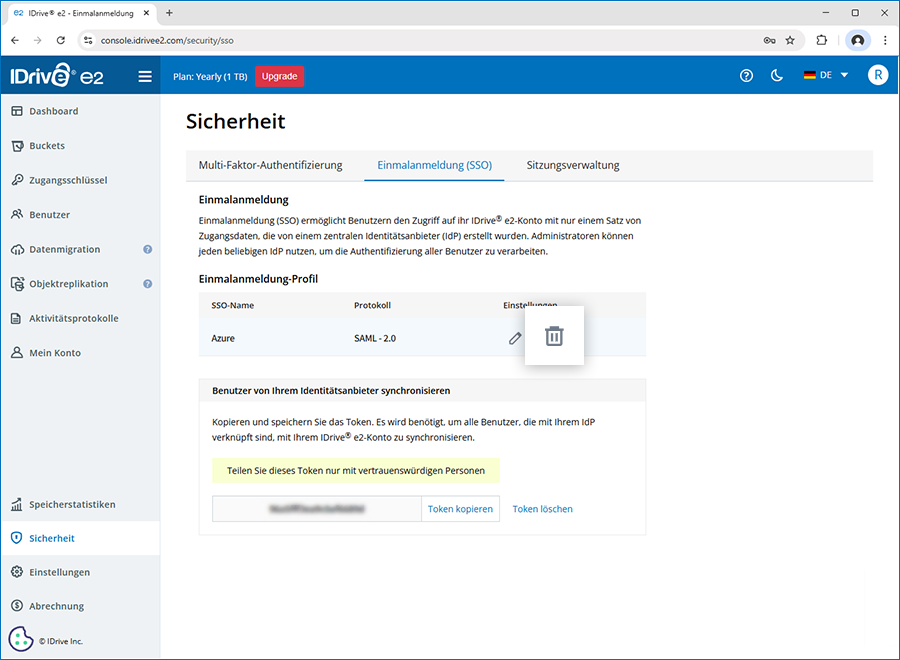Click Token kopieren button
The height and width of the screenshot is (660, 900).
pyautogui.click(x=460, y=509)
